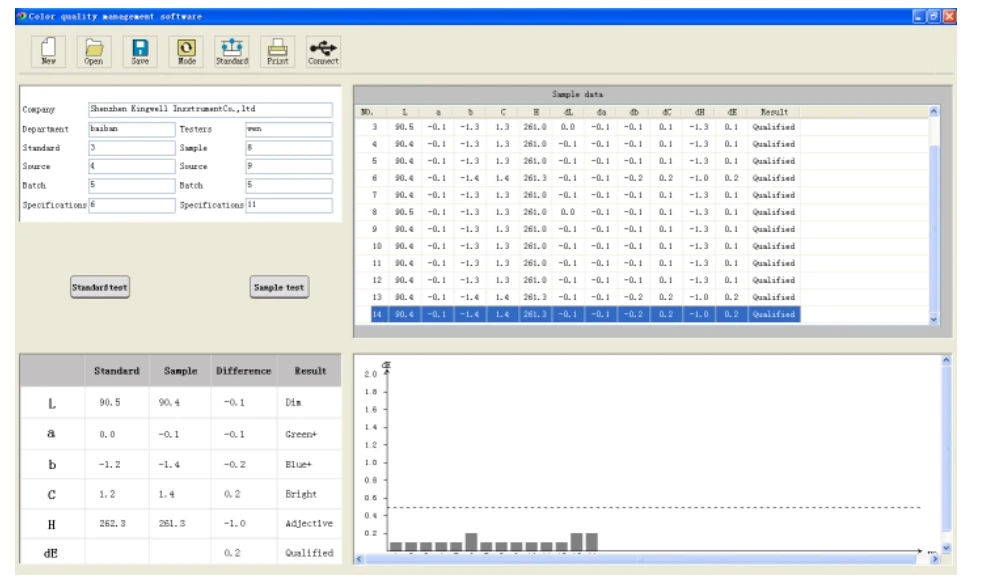Select the Mode toolbar icon
988x583 pixels.
pyautogui.click(x=186, y=52)
